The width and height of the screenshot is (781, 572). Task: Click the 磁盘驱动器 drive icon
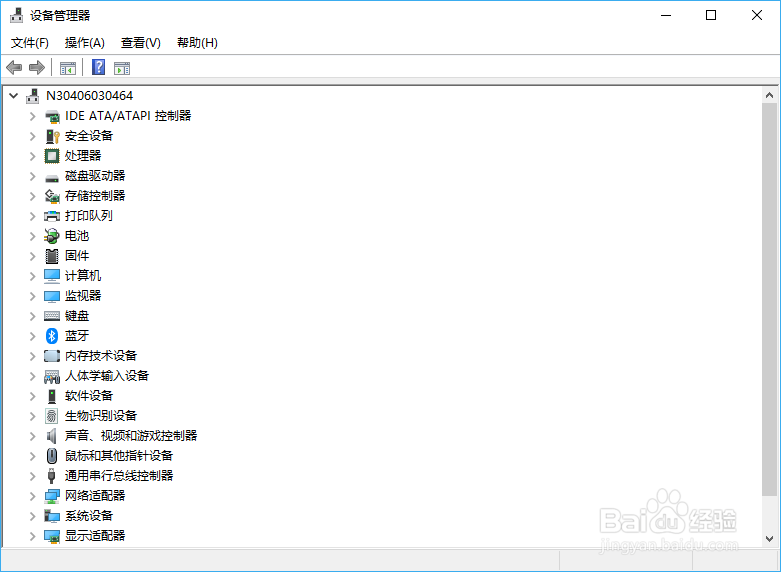point(52,177)
